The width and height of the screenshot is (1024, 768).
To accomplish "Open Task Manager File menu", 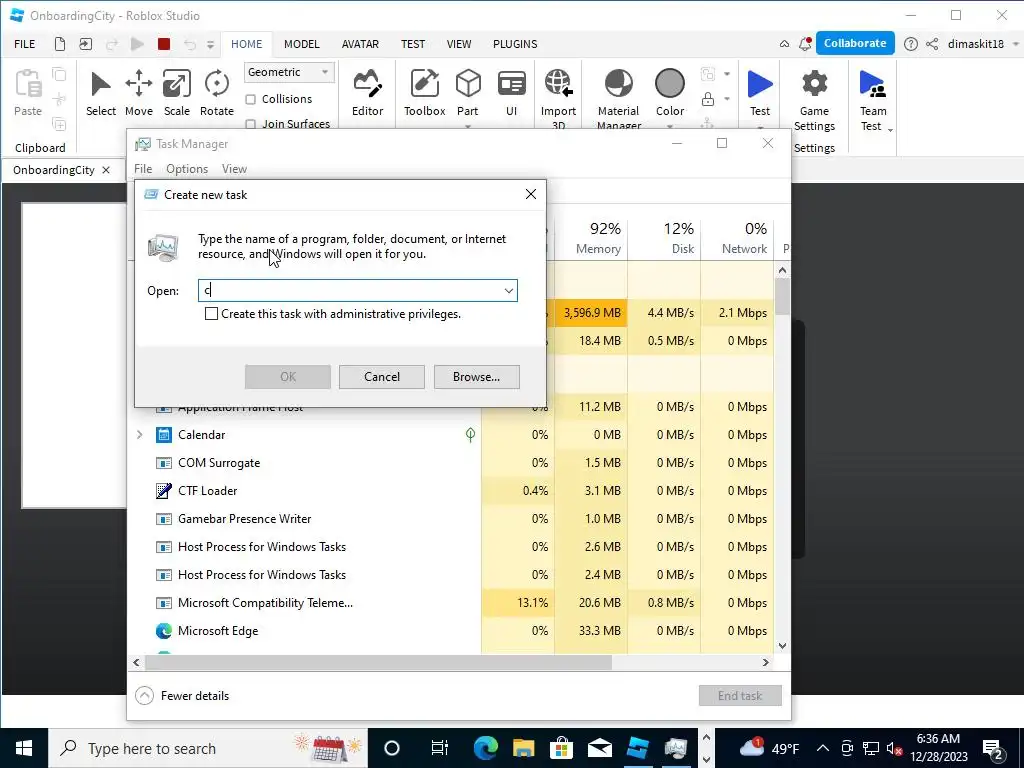I will pyautogui.click(x=143, y=168).
